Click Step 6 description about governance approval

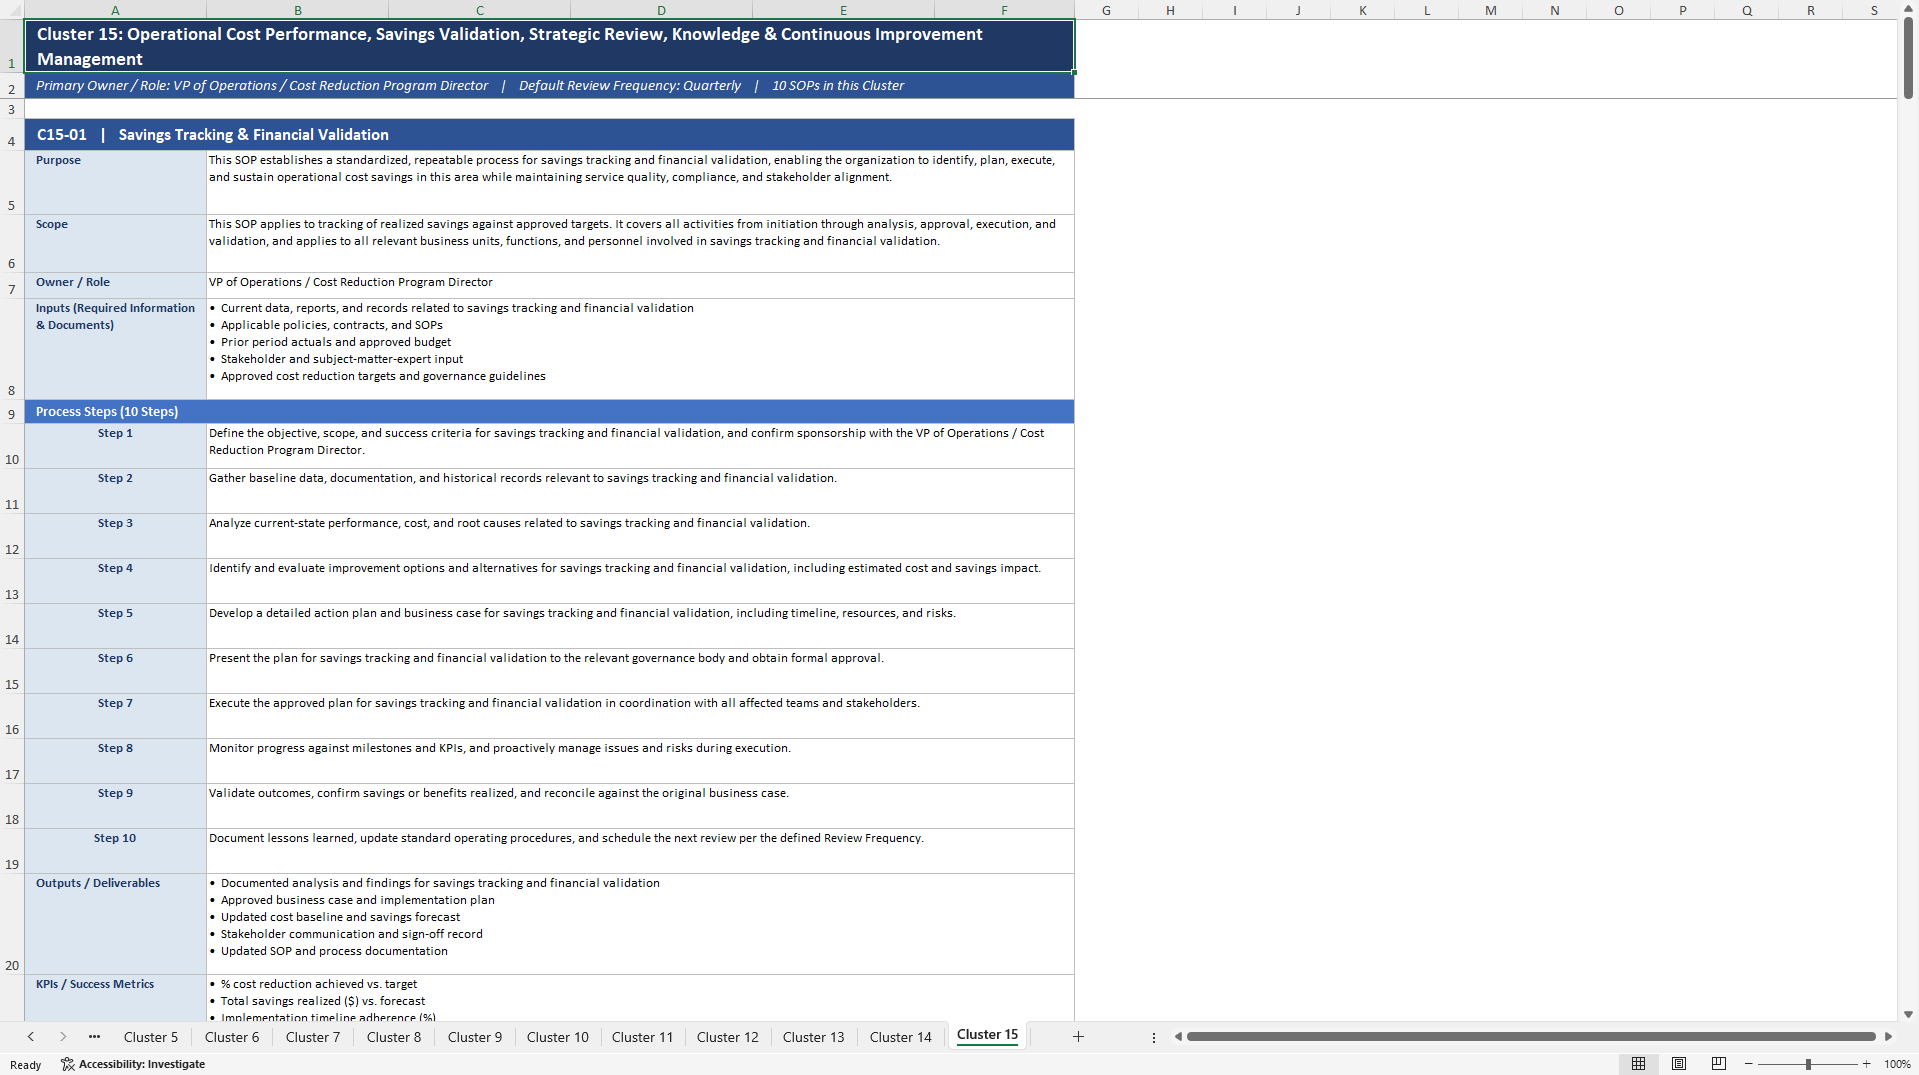[640, 671]
